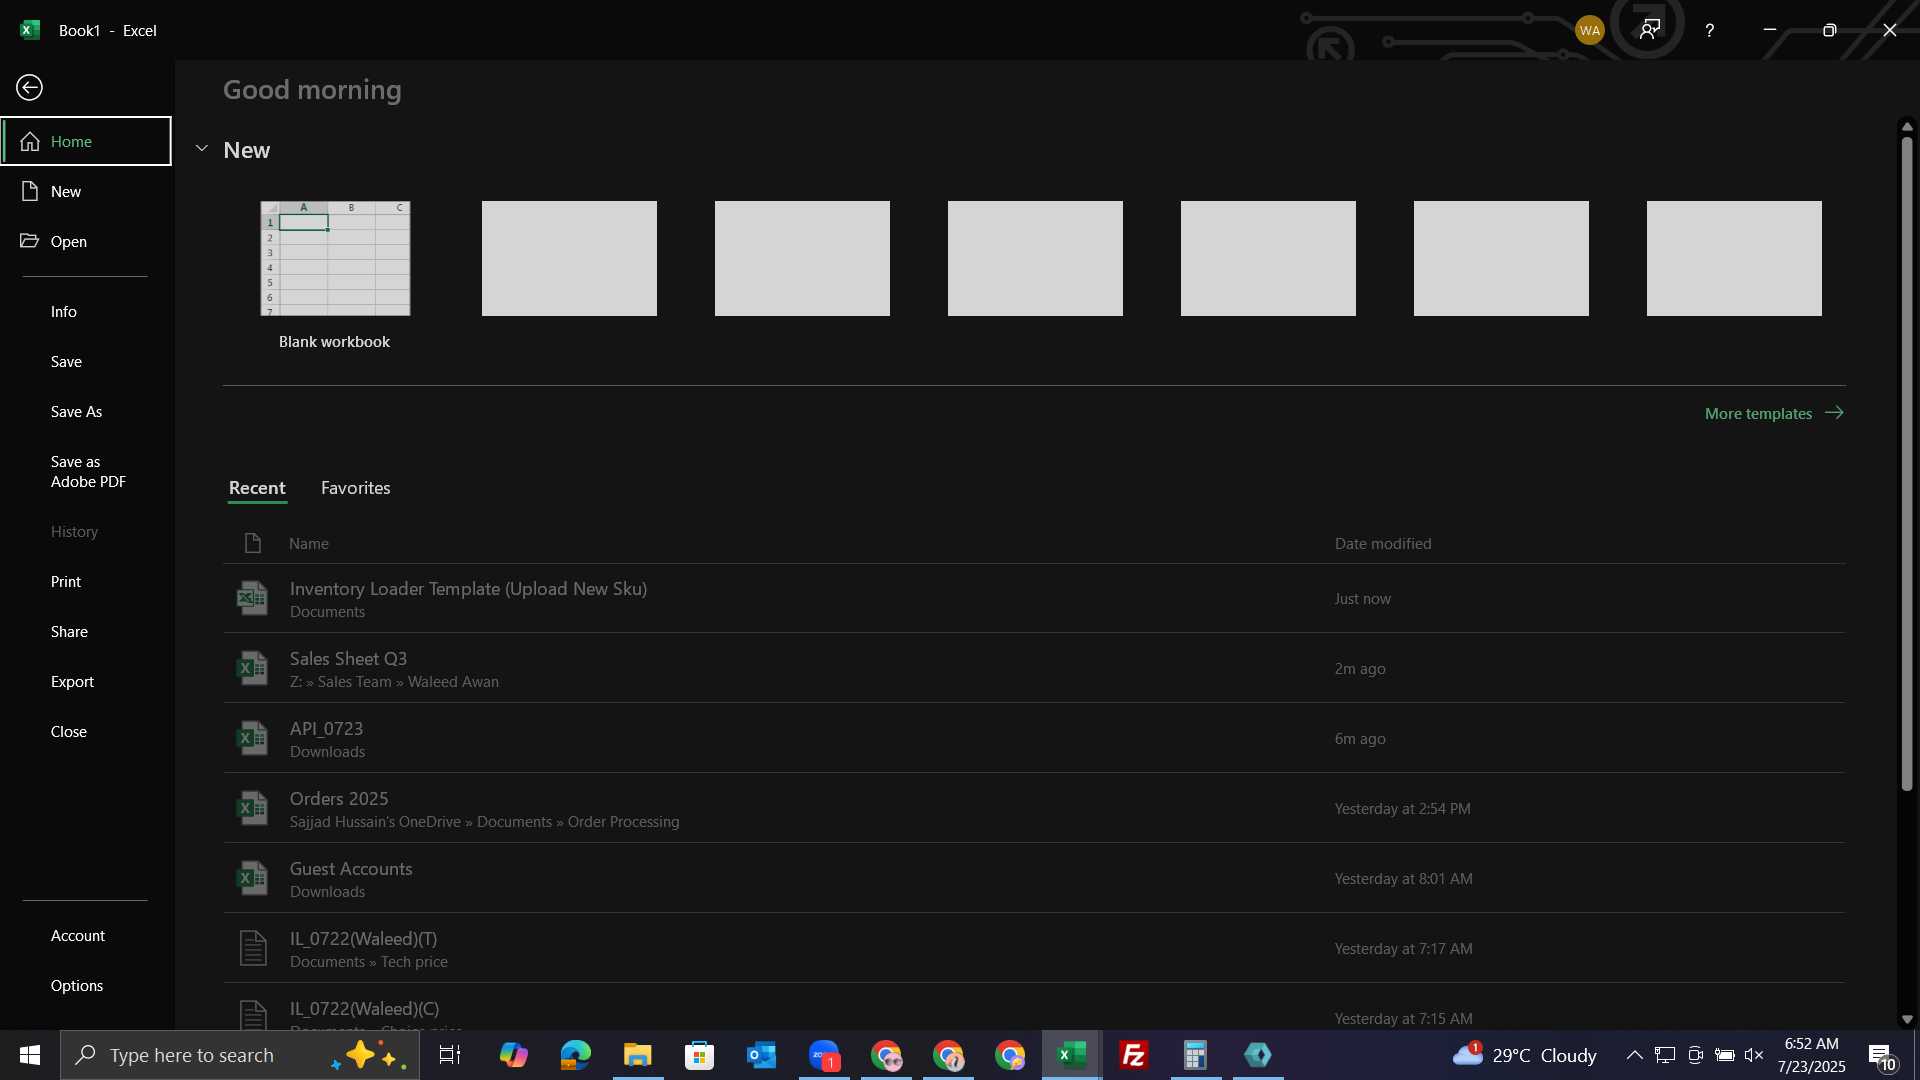The height and width of the screenshot is (1080, 1920).
Task: Click the taskbar search box
Action: click(x=240, y=1055)
